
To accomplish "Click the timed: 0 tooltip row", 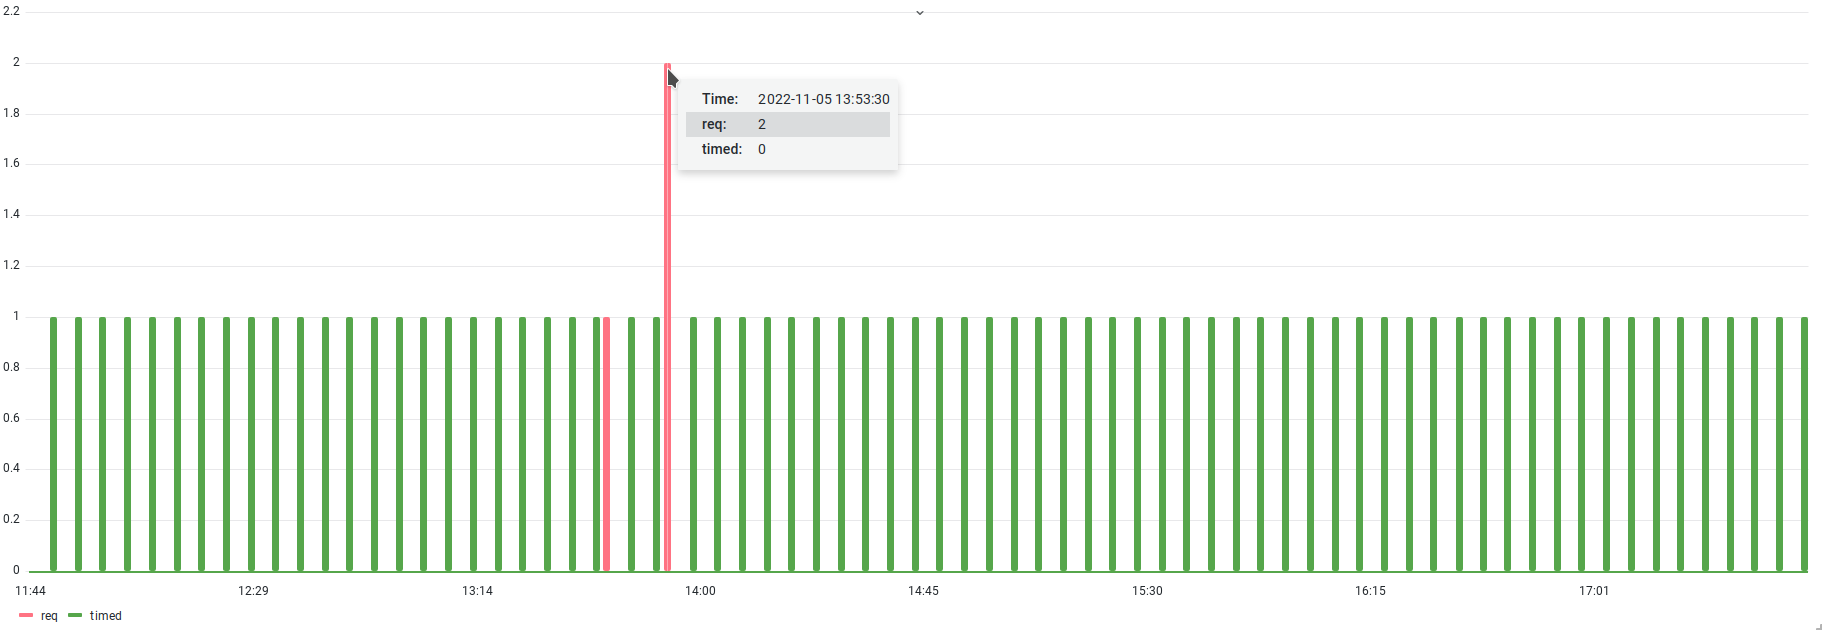I will click(788, 149).
